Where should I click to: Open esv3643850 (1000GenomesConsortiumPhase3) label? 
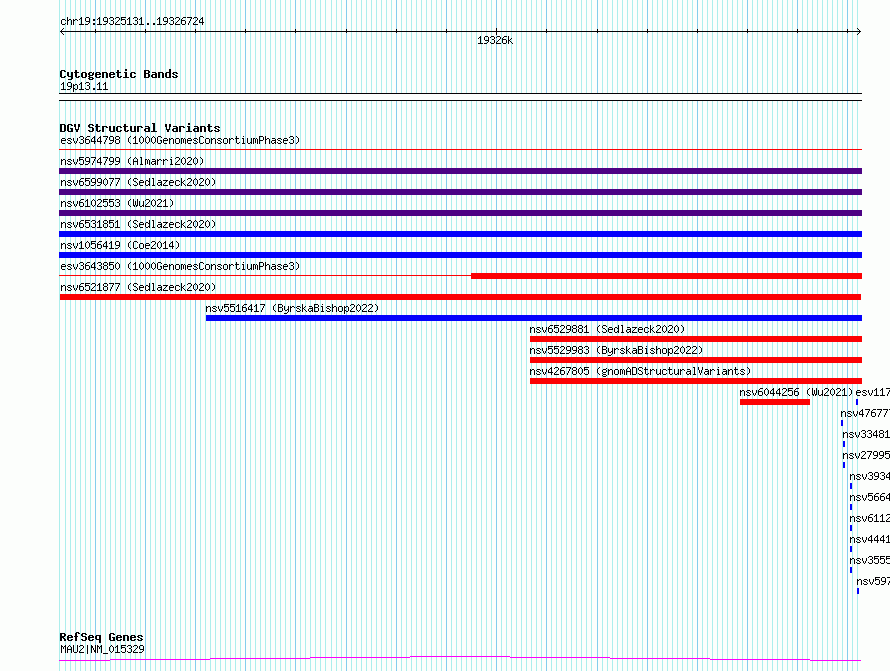click(180, 266)
